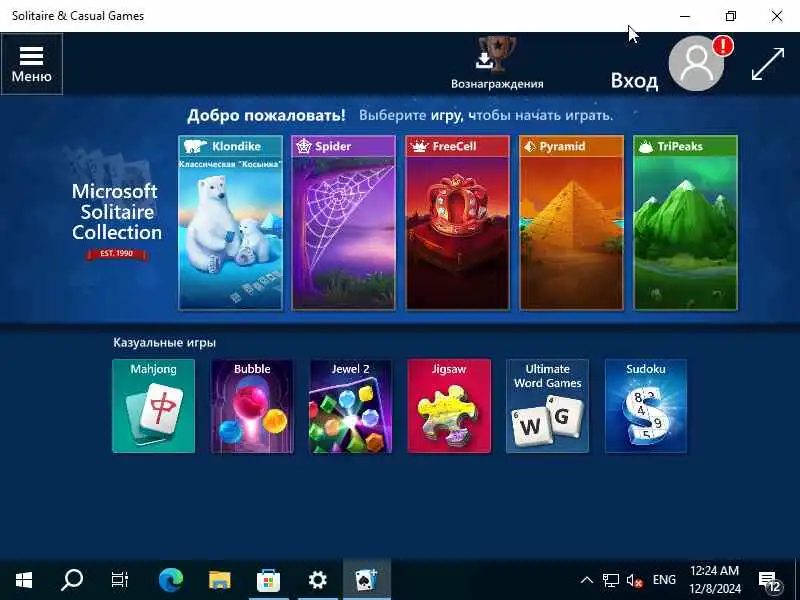Image resolution: width=800 pixels, height=600 pixels.
Task: Open Ultimate Word Games tile
Action: pos(547,406)
